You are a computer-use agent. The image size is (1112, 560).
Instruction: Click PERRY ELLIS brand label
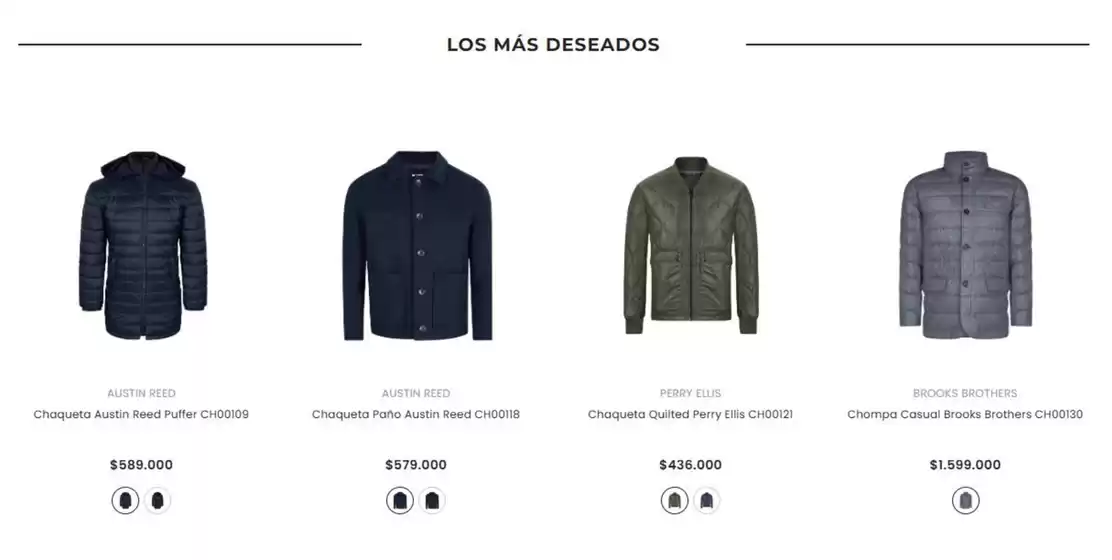tap(690, 393)
